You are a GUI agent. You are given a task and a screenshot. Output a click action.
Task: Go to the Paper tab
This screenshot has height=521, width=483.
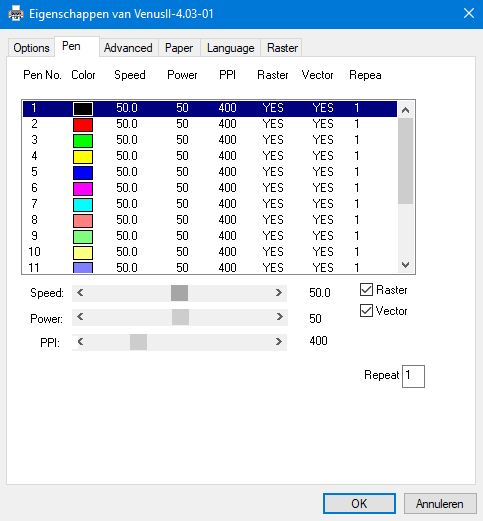pos(179,48)
